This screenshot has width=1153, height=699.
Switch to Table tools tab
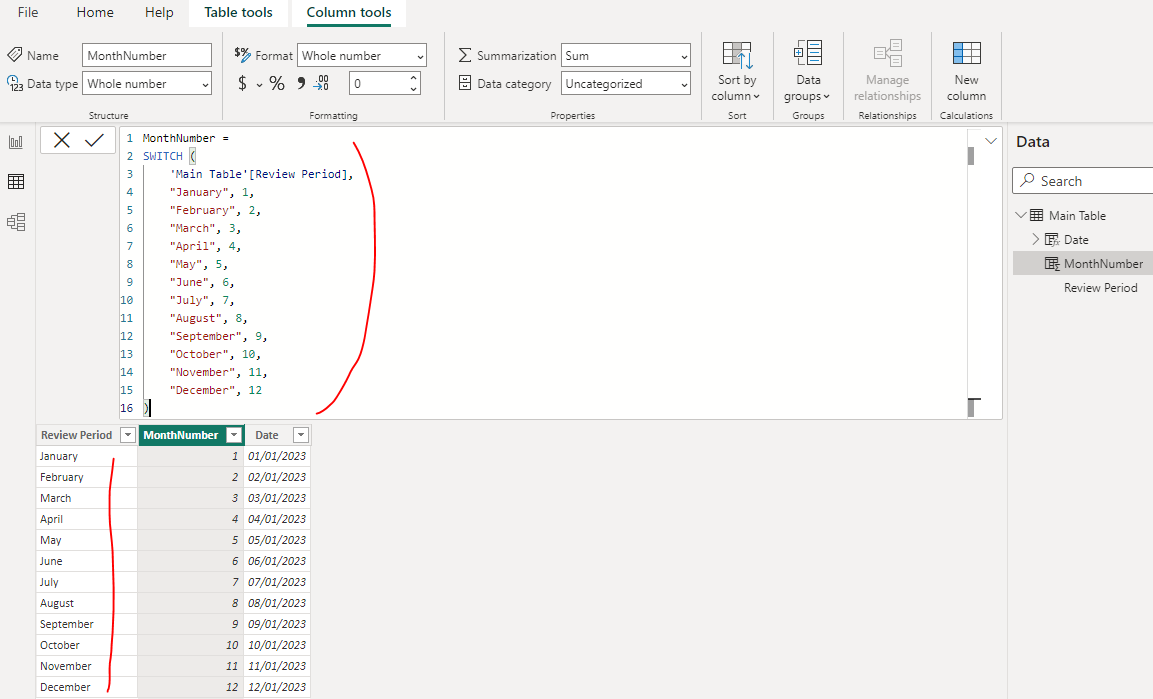point(238,12)
